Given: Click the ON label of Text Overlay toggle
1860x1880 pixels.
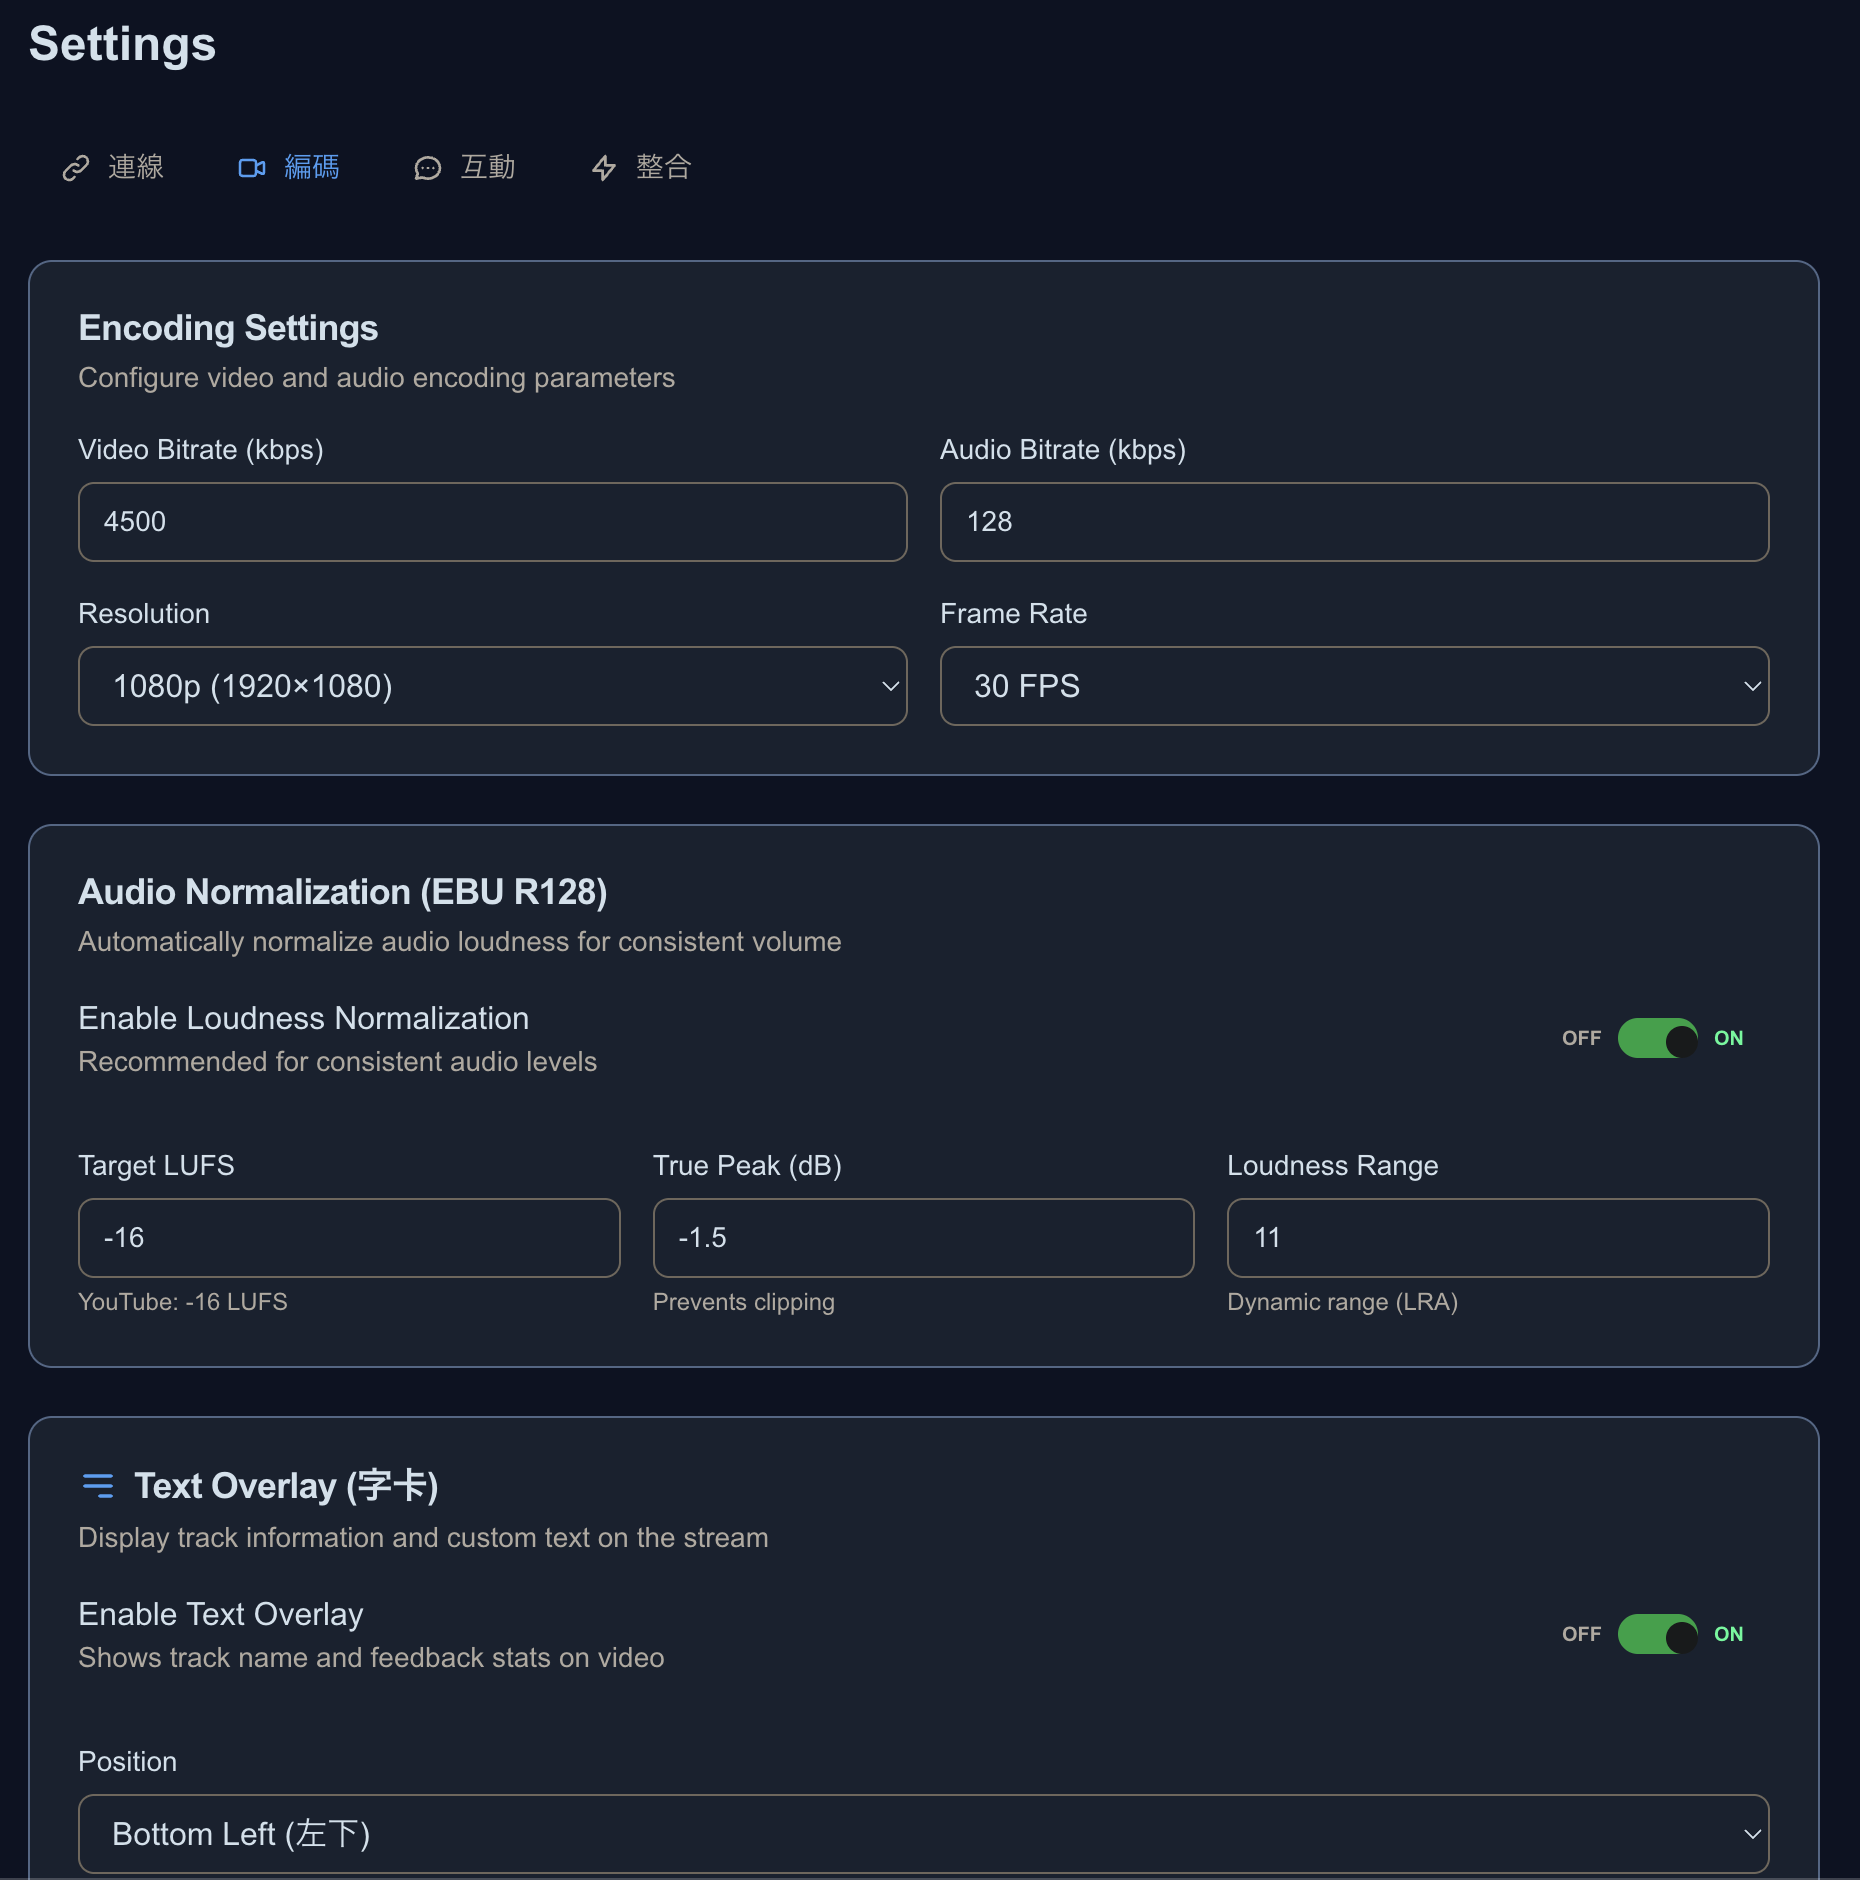Looking at the screenshot, I should click(1728, 1634).
